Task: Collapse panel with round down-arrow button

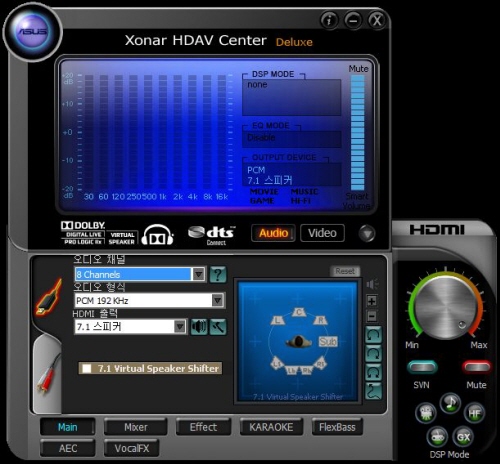Action: point(367,233)
